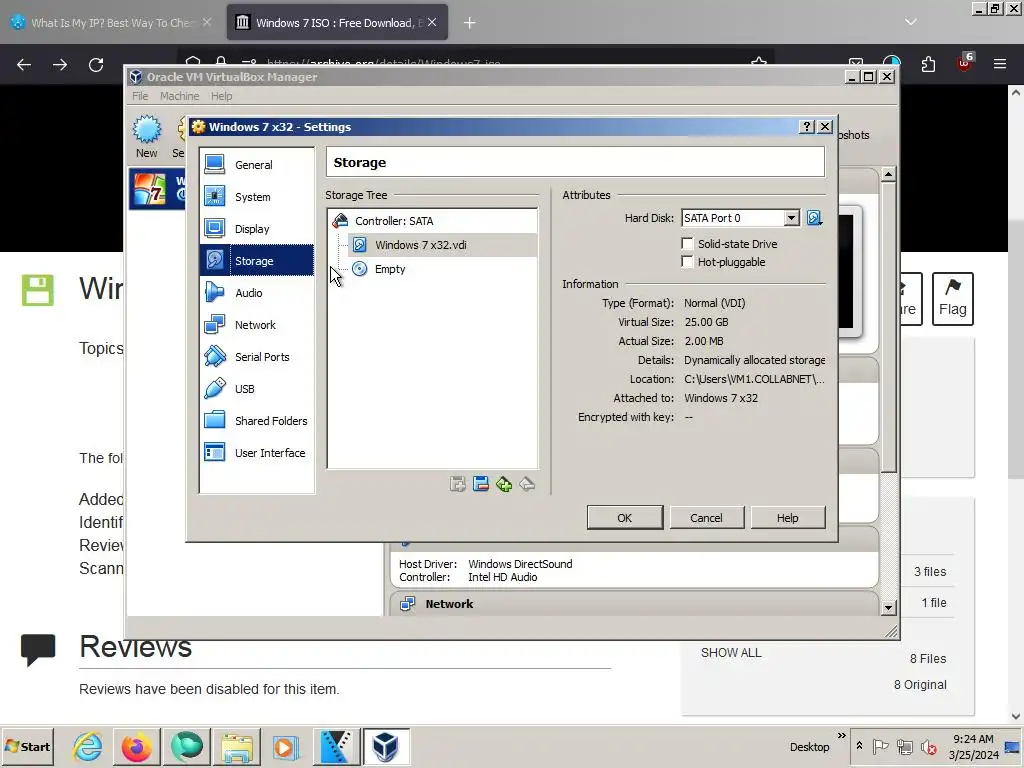Screen dimensions: 1024x768
Task: Go back in Firefox
Action: pos(24,65)
